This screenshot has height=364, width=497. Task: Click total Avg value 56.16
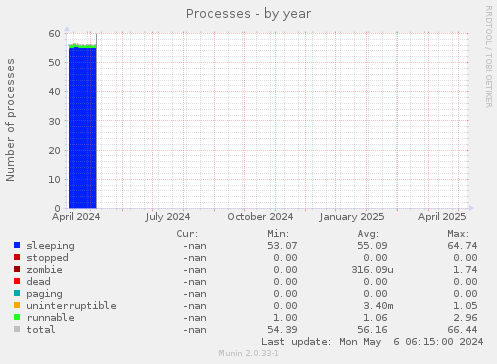pos(372,330)
